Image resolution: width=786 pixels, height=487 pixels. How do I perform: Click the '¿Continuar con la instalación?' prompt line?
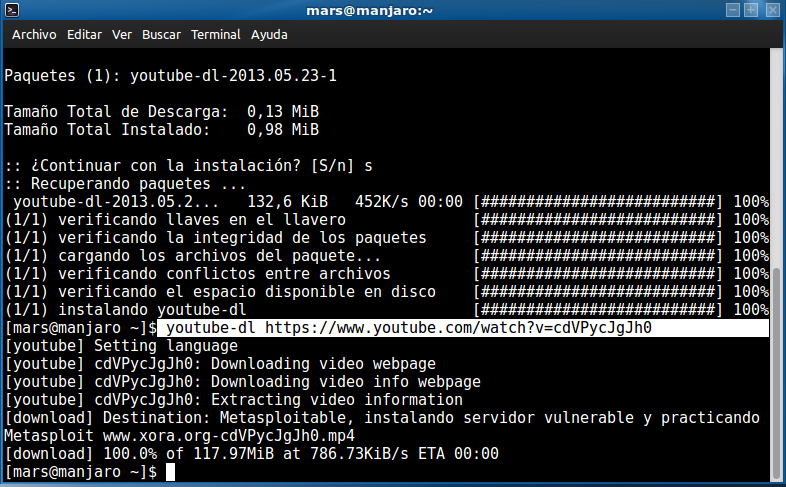pos(188,165)
